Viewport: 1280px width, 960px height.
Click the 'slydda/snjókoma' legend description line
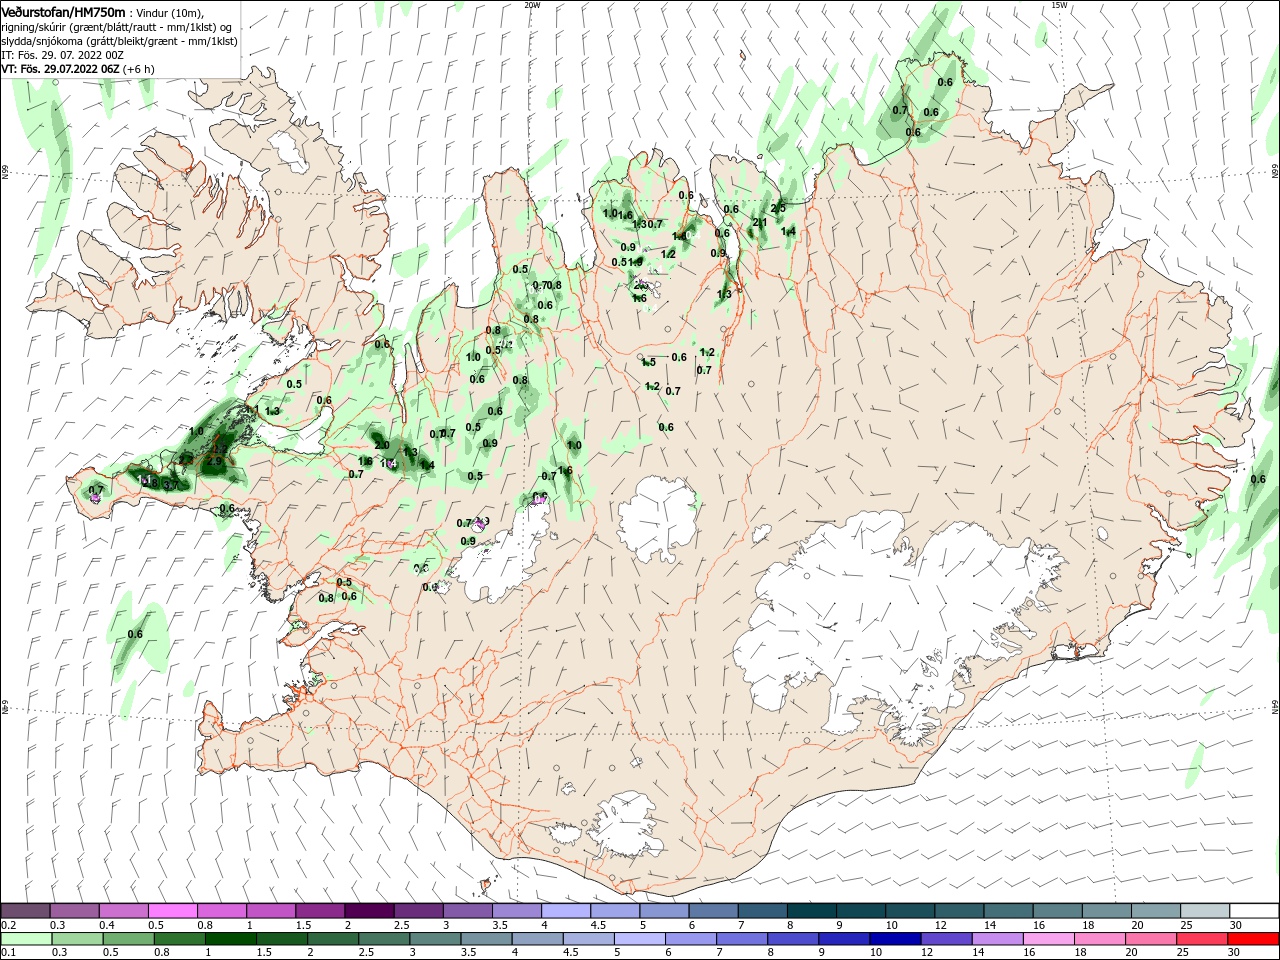120,41
